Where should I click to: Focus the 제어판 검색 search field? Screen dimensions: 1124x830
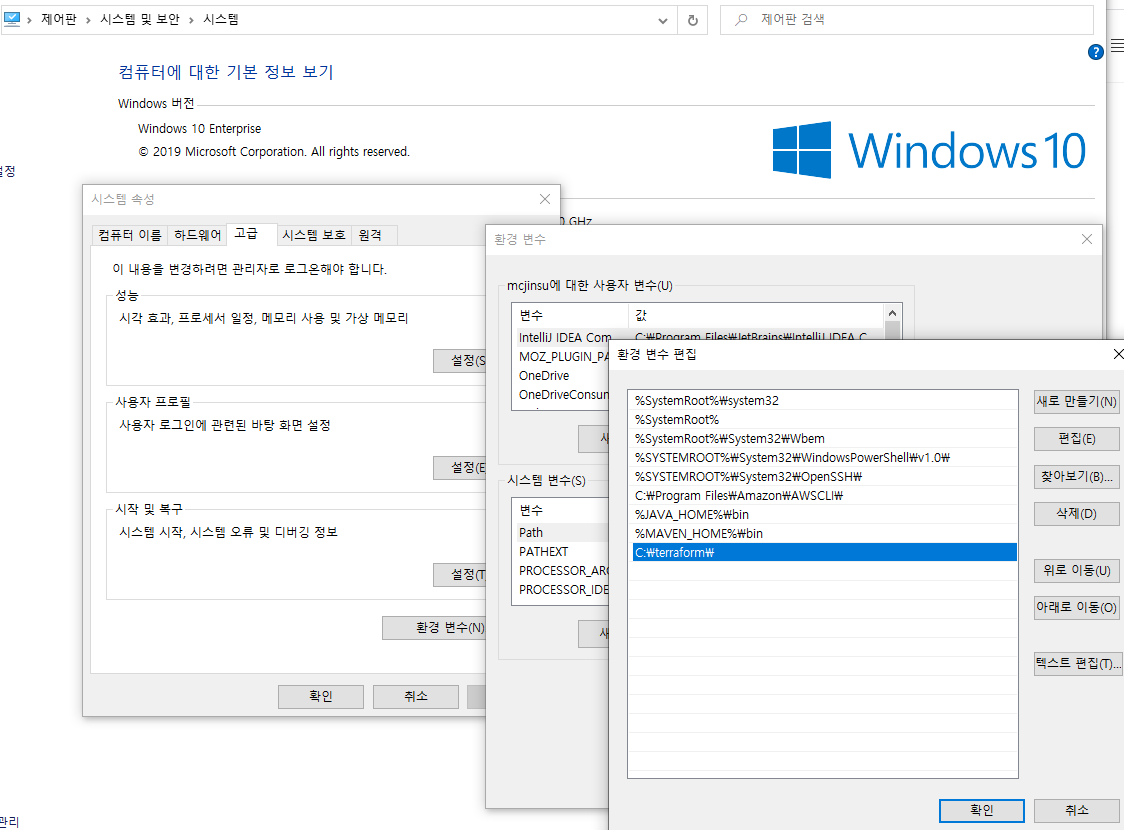point(907,19)
